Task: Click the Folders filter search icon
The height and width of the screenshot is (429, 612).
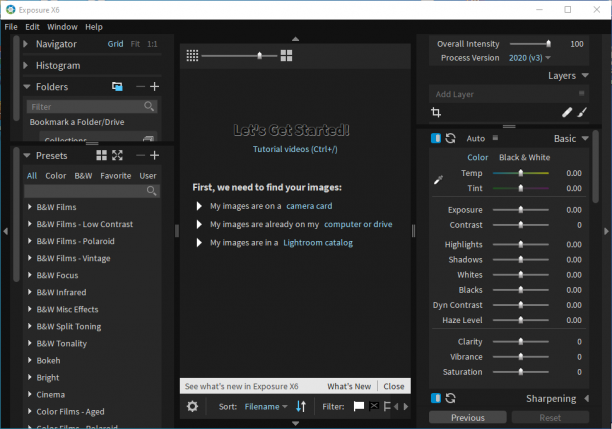Action: point(149,106)
